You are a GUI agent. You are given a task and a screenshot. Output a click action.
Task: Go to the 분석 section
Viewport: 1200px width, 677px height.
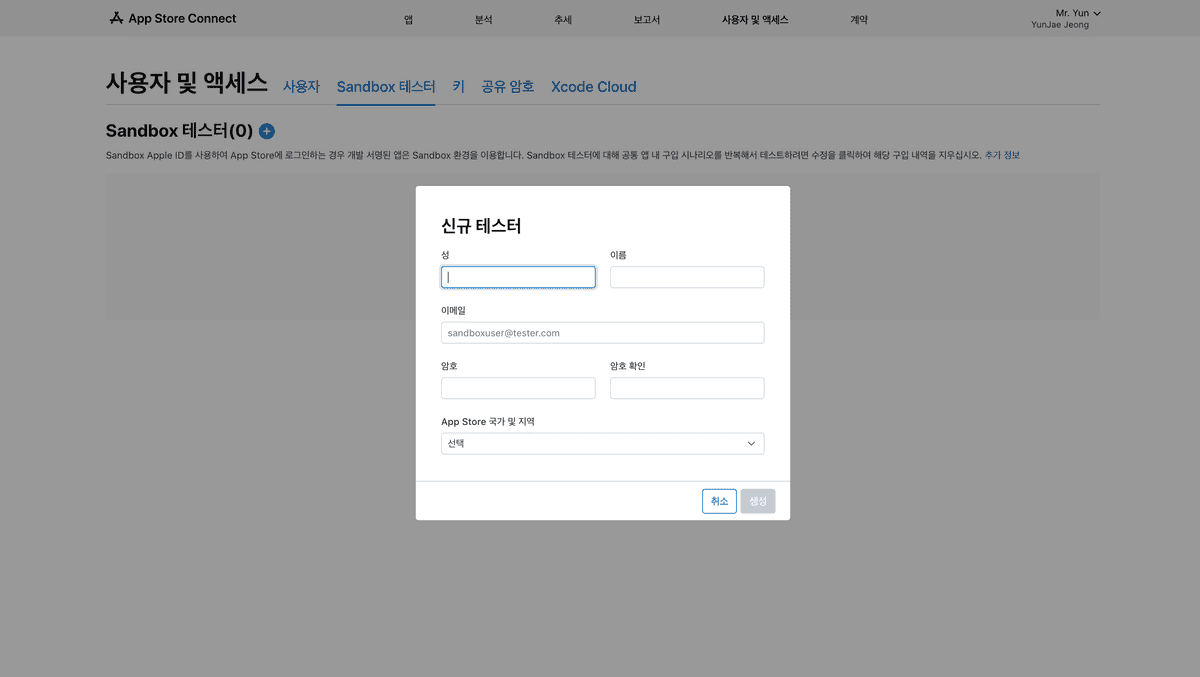484,20
